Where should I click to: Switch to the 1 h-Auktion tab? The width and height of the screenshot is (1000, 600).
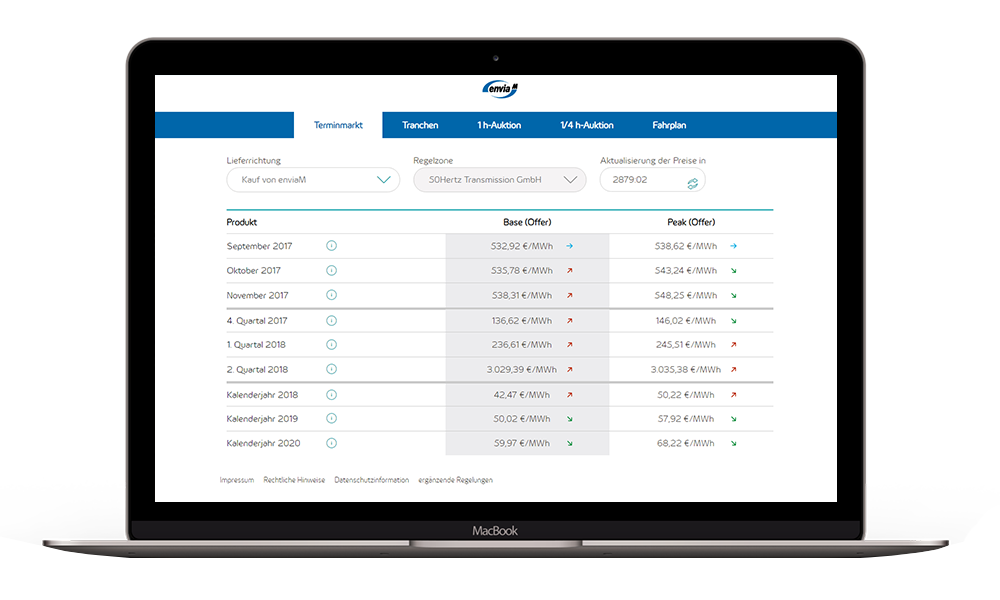pos(499,125)
